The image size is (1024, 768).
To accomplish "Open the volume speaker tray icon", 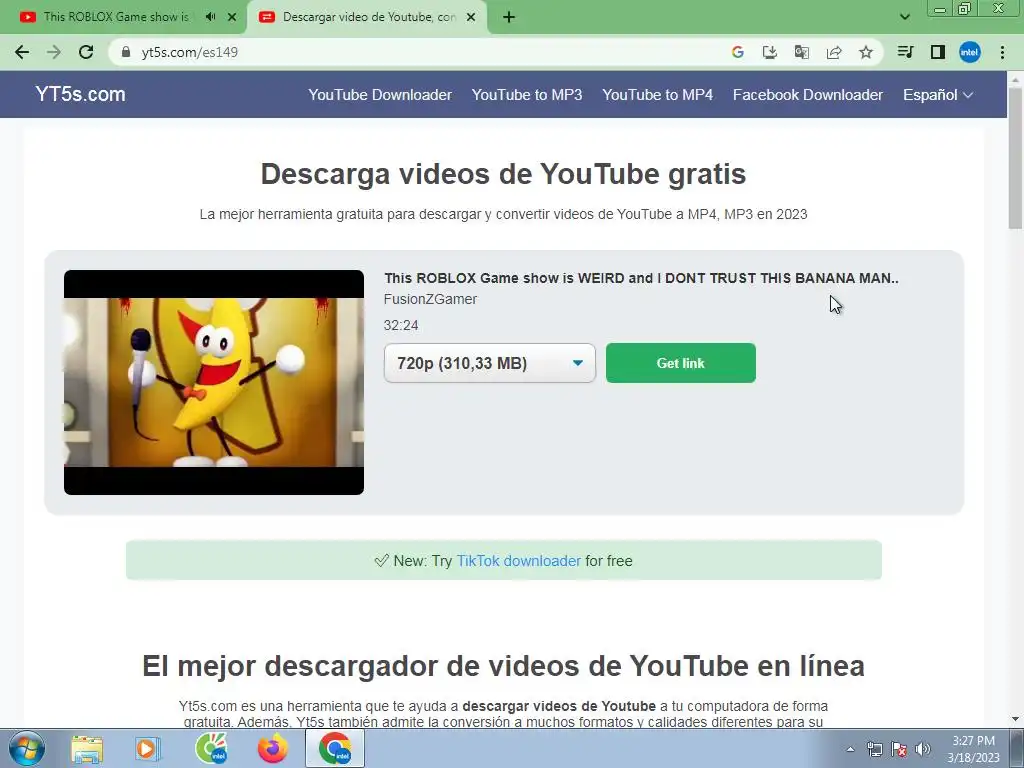I will tap(923, 749).
